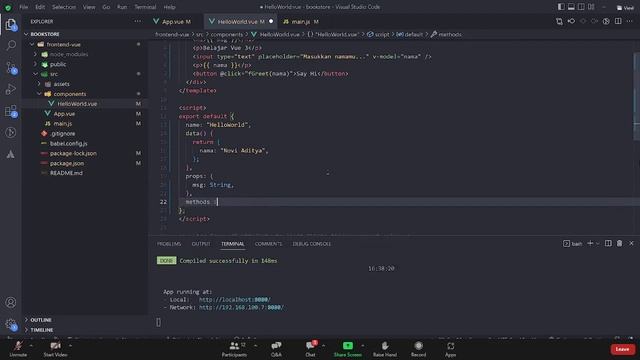Expand the OUTLINE section

(x=41, y=320)
